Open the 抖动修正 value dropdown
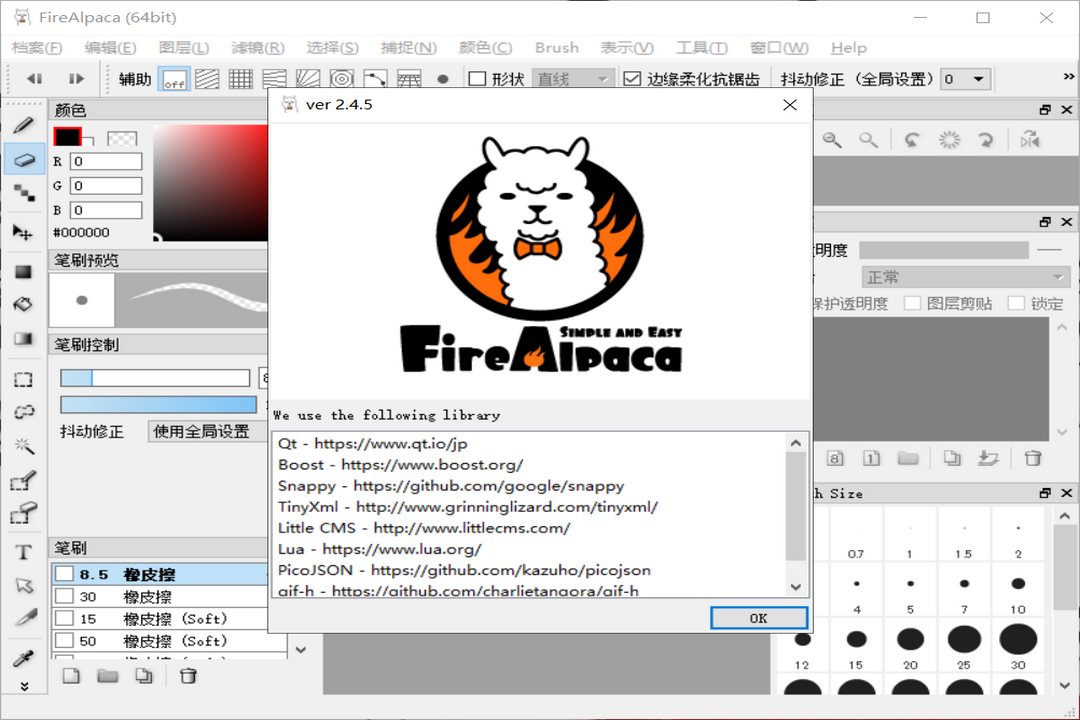Image resolution: width=1080 pixels, height=720 pixels. (965, 78)
